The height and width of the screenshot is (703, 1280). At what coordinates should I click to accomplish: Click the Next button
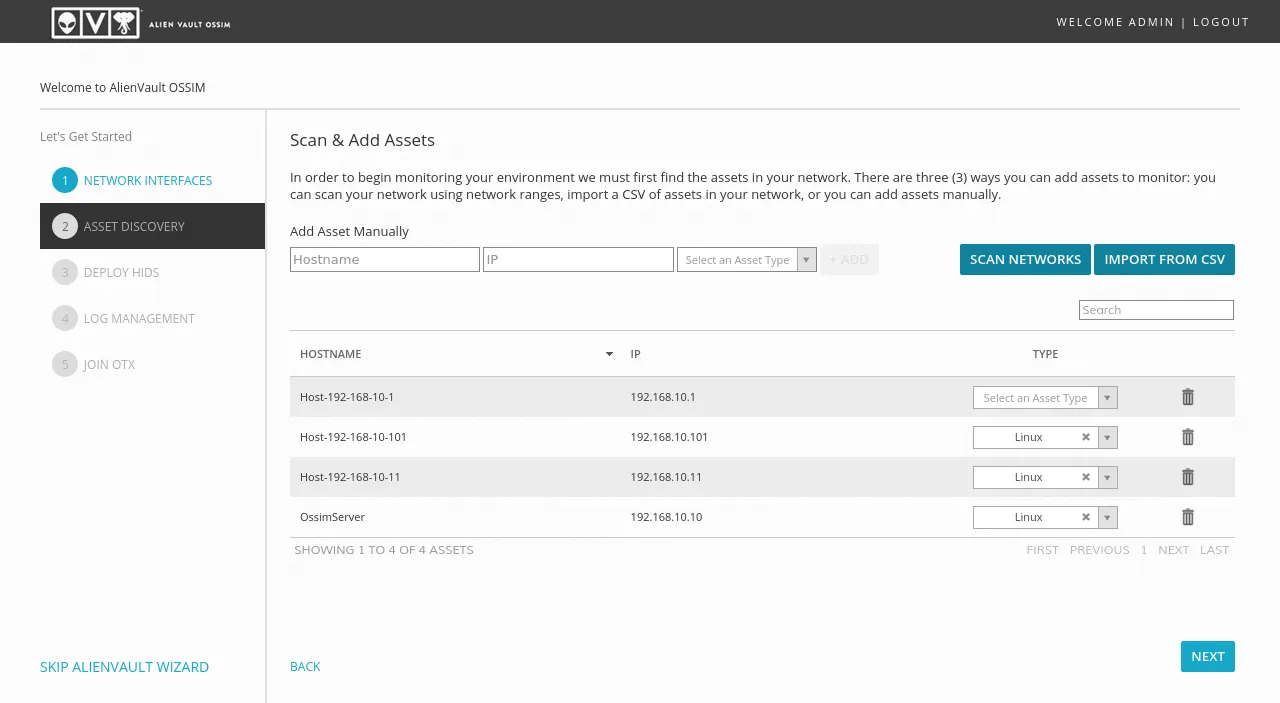pyautogui.click(x=1207, y=656)
